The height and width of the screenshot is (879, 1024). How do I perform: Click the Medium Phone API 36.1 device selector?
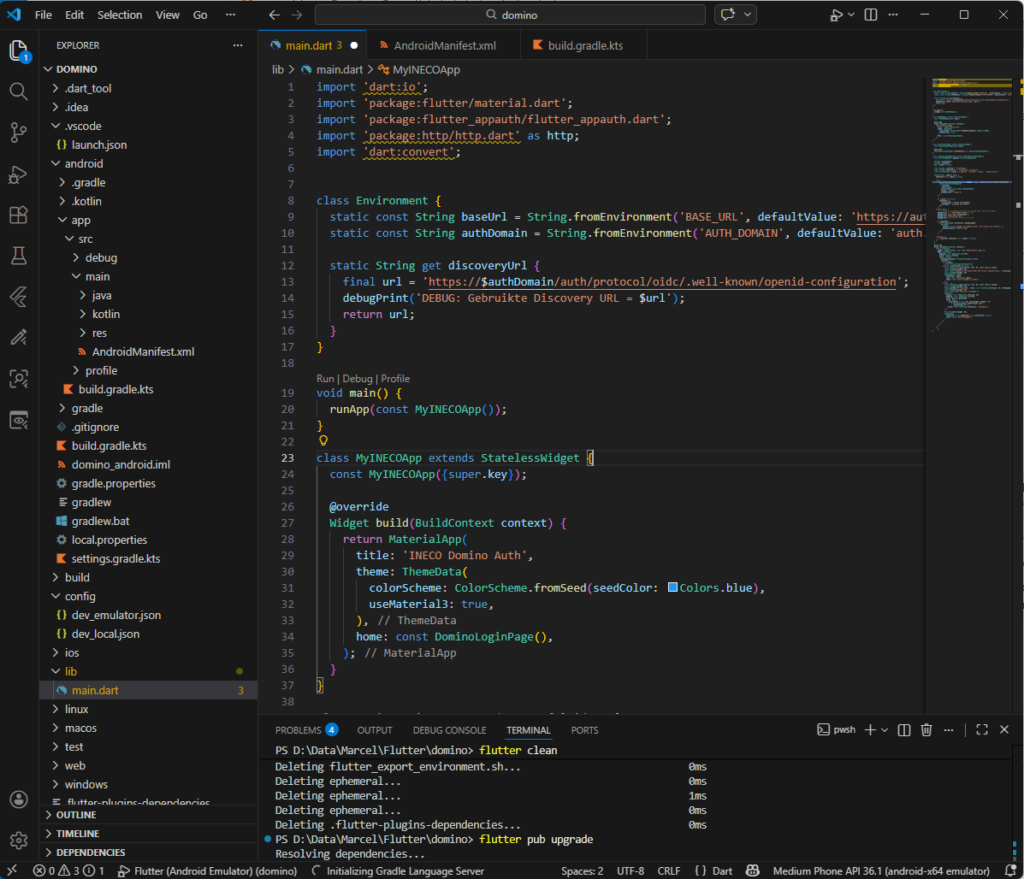(x=880, y=871)
